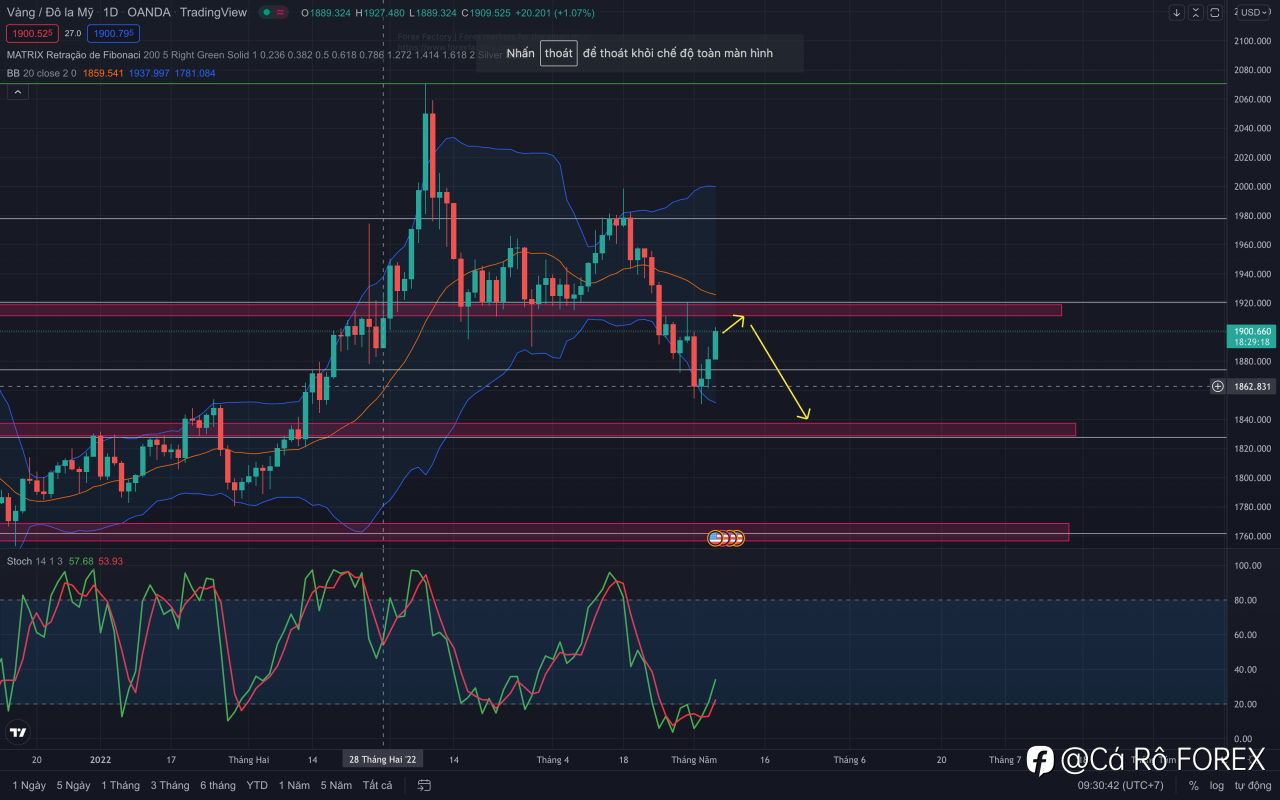Click the blue buy price 1900.79 button
The height and width of the screenshot is (800, 1280).
click(113, 33)
